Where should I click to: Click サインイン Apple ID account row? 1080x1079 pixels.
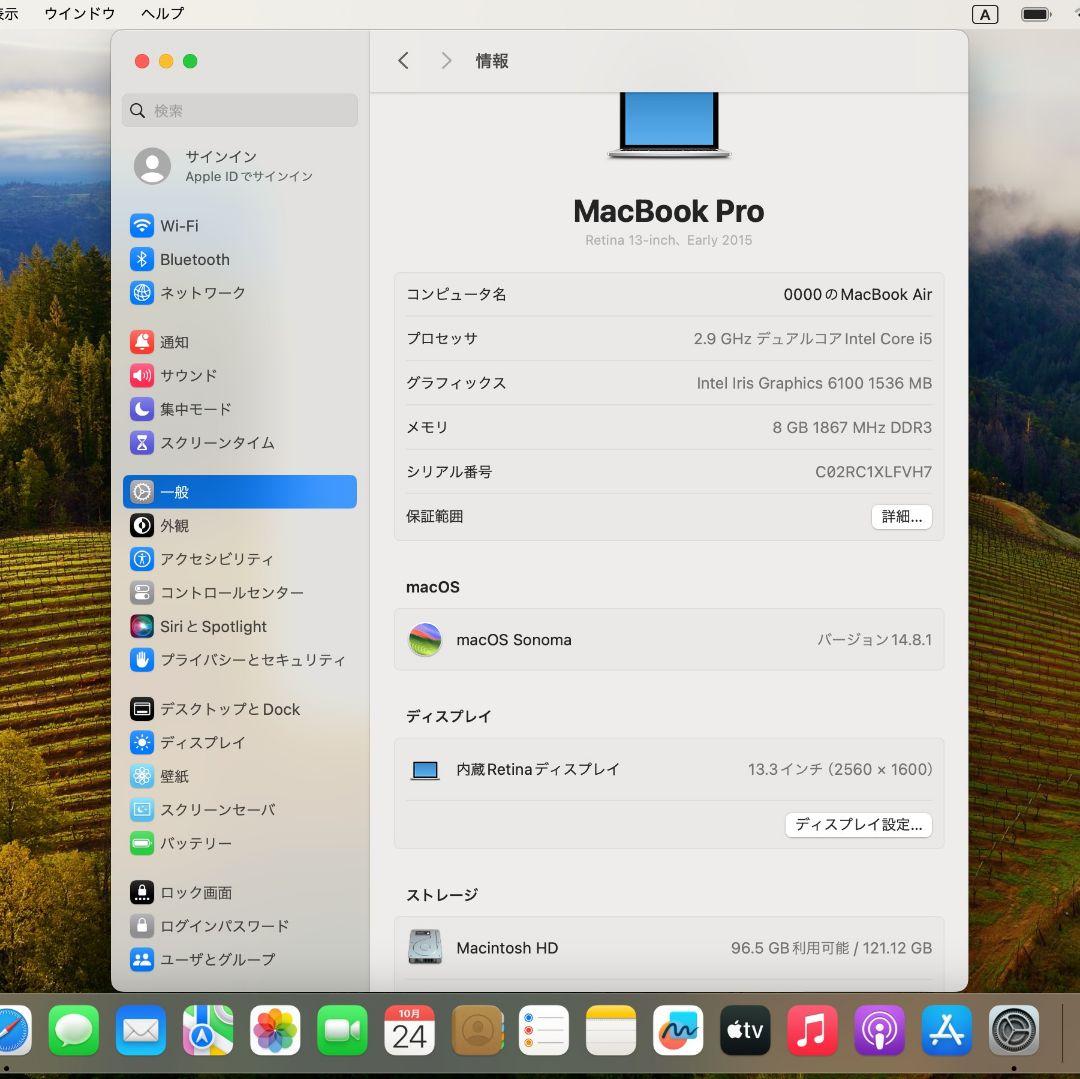click(240, 166)
